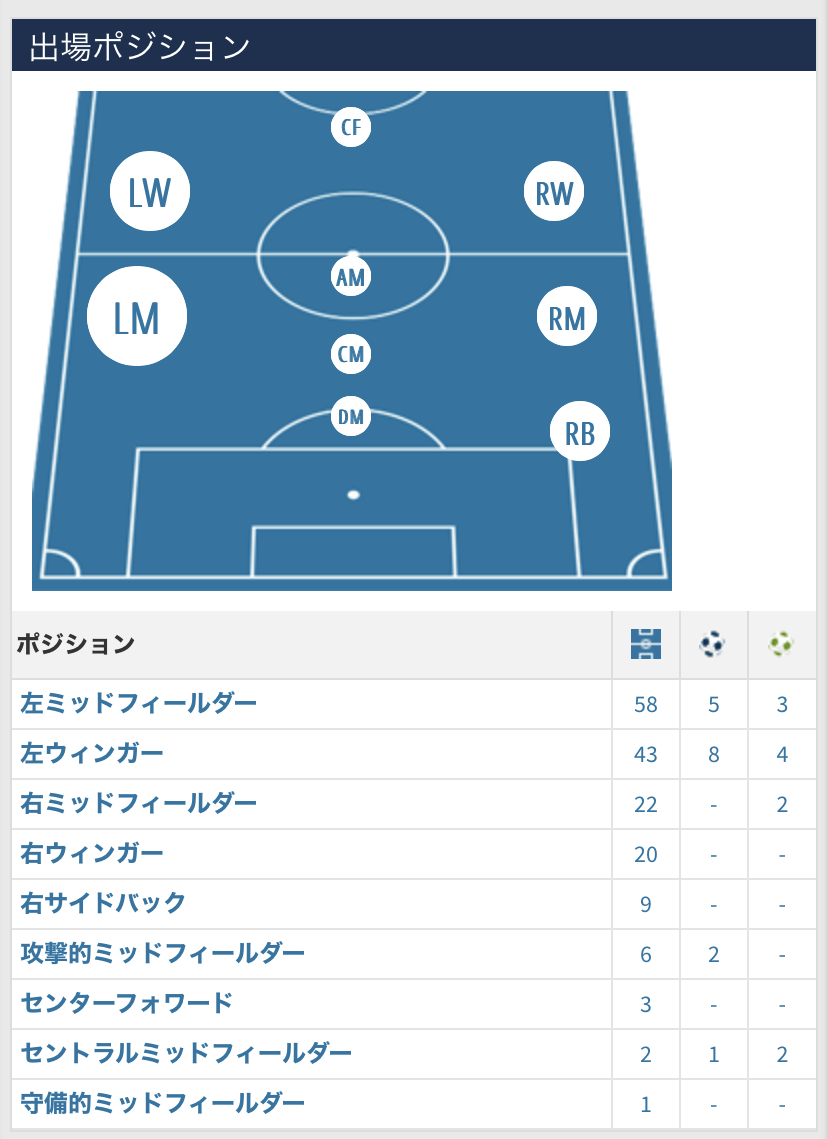The image size is (828, 1139).
Task: Click the LM position circle on pitch
Action: 137,316
